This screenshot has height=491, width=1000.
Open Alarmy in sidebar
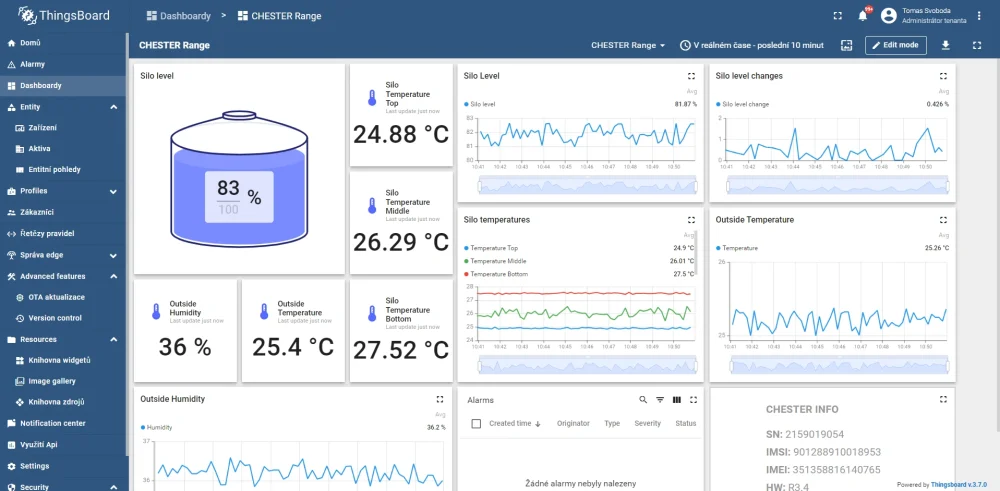pos(64,64)
